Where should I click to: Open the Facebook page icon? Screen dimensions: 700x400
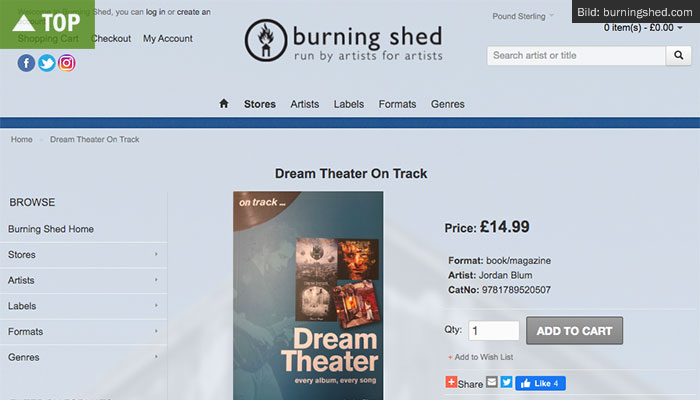coord(26,63)
